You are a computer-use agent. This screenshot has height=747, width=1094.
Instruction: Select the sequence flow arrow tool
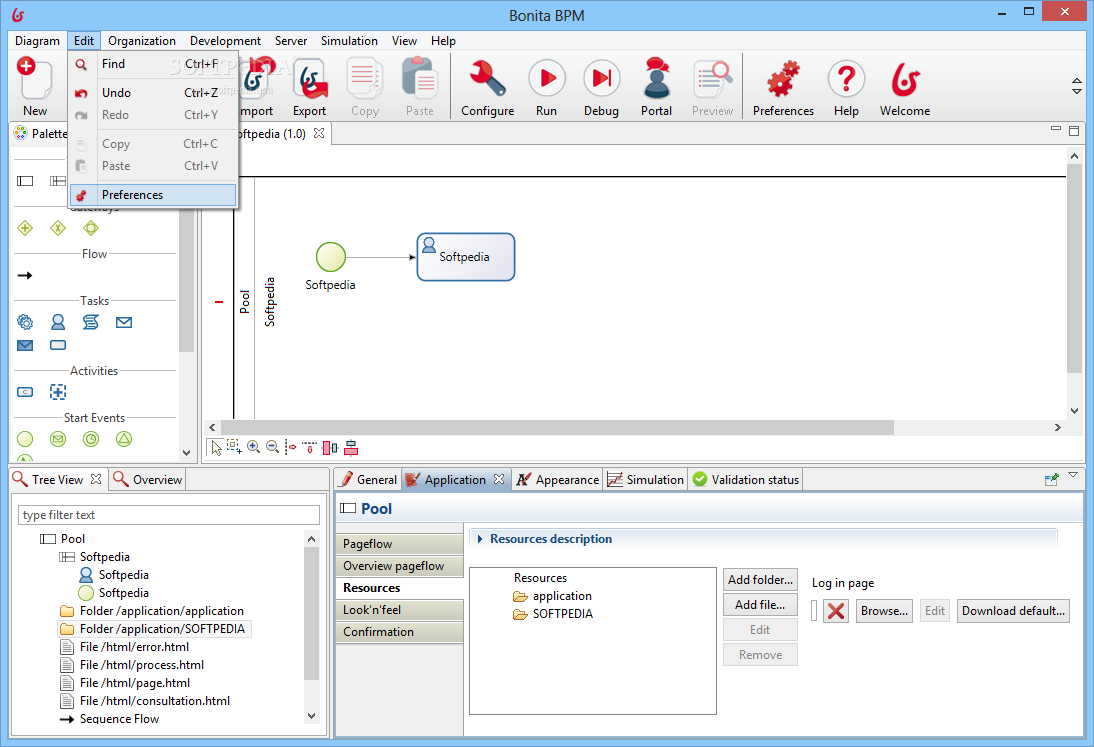click(25, 276)
